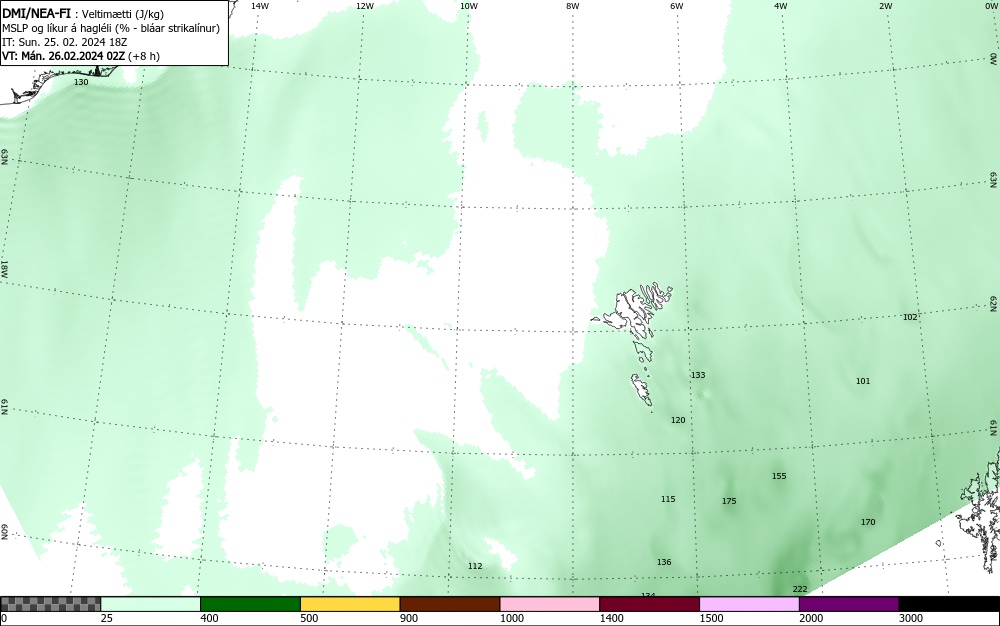Click the purple 2000-3000 legend swatch
The width and height of the screenshot is (1000, 626).
[849, 604]
